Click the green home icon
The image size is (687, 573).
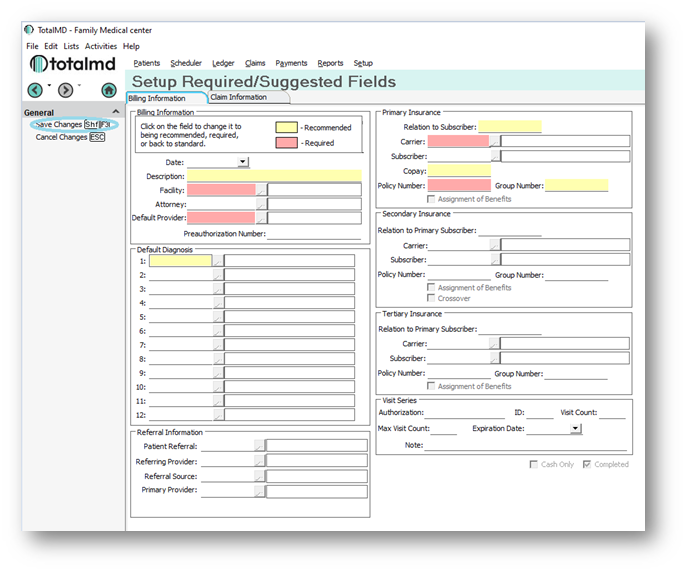[108, 90]
